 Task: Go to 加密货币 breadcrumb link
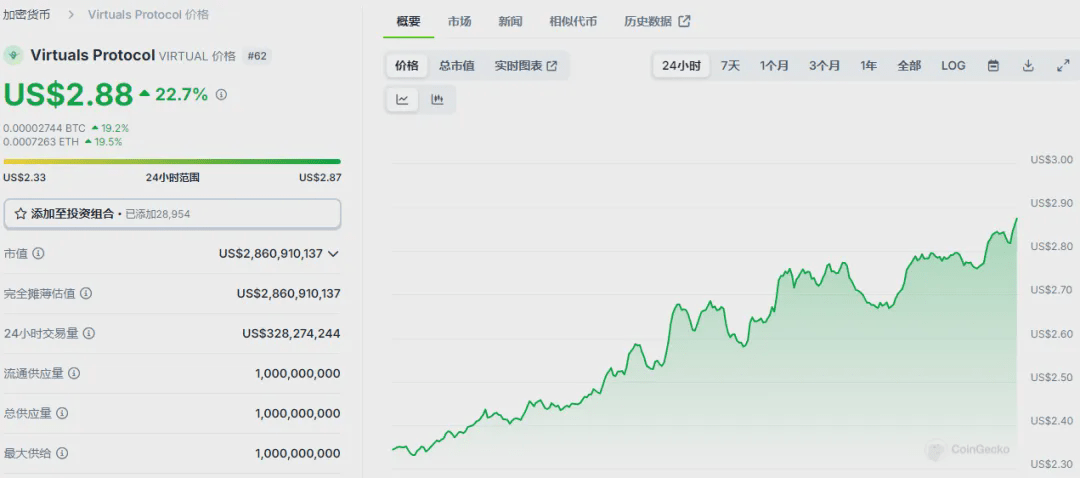coord(27,14)
